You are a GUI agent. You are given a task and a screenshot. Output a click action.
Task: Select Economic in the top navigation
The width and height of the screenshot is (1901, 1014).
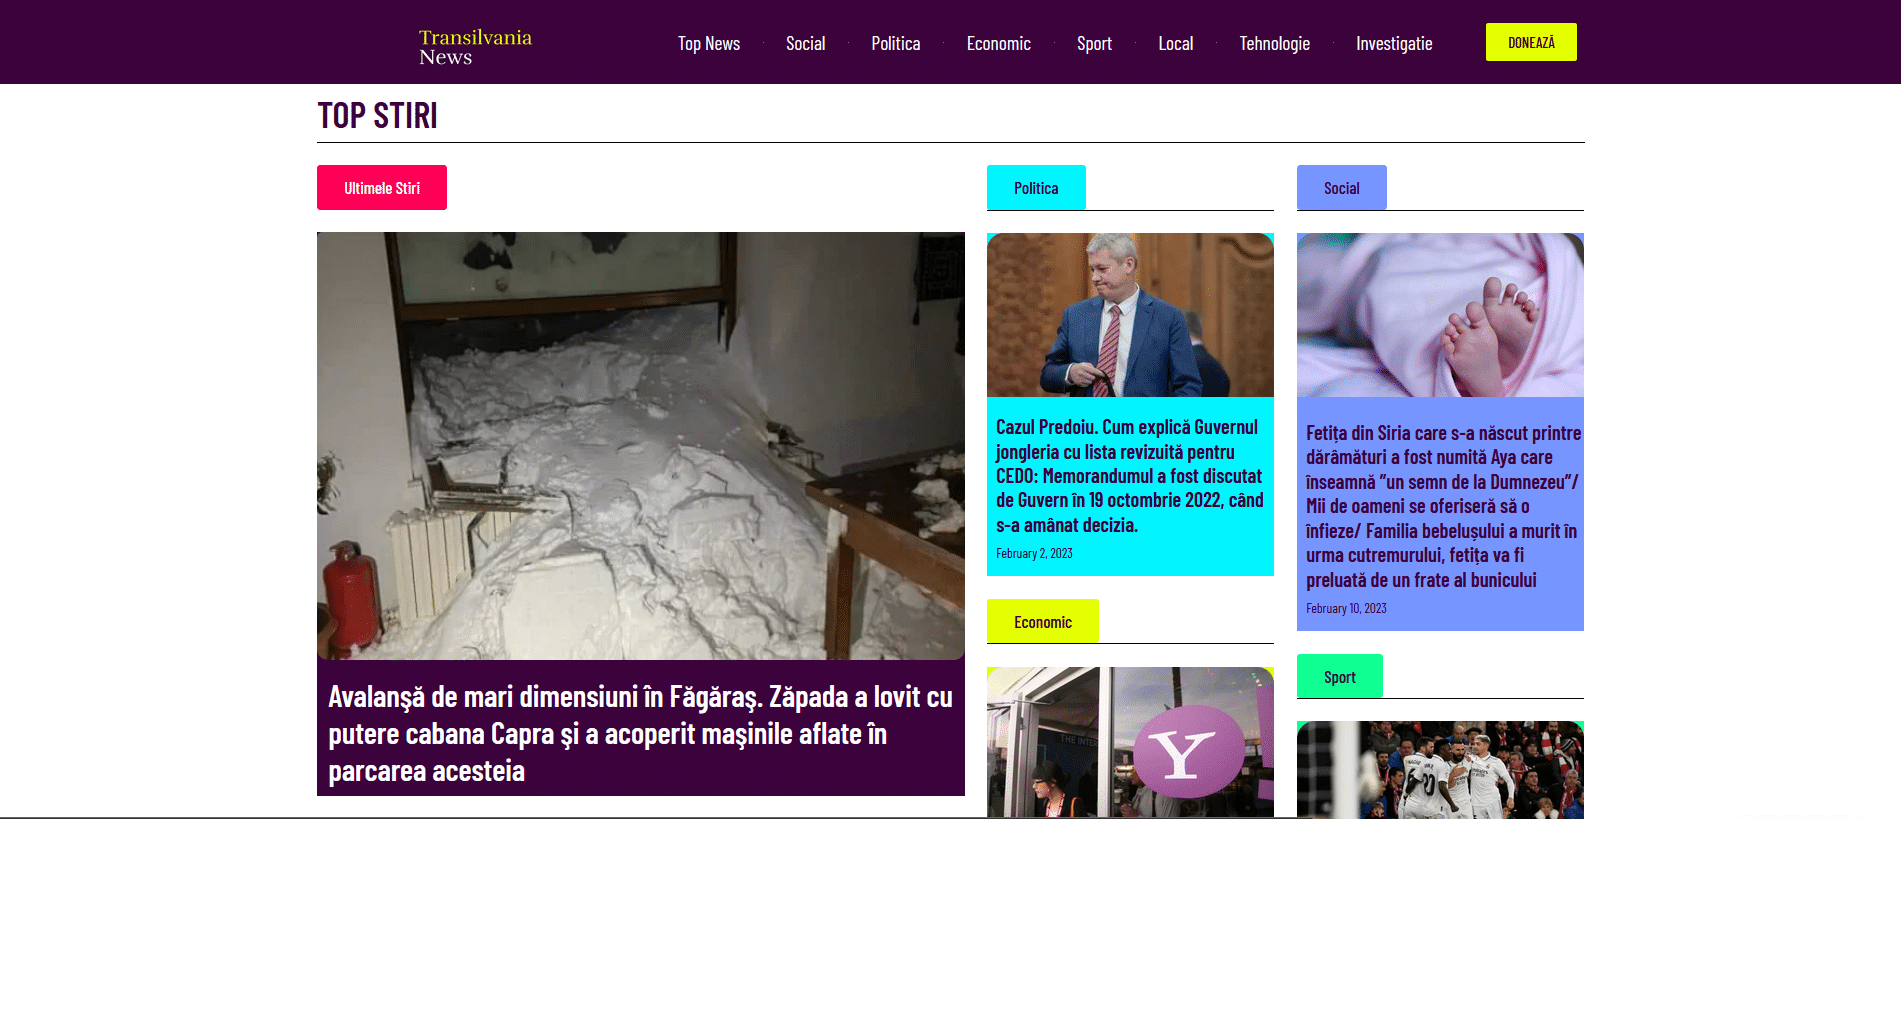tap(998, 43)
